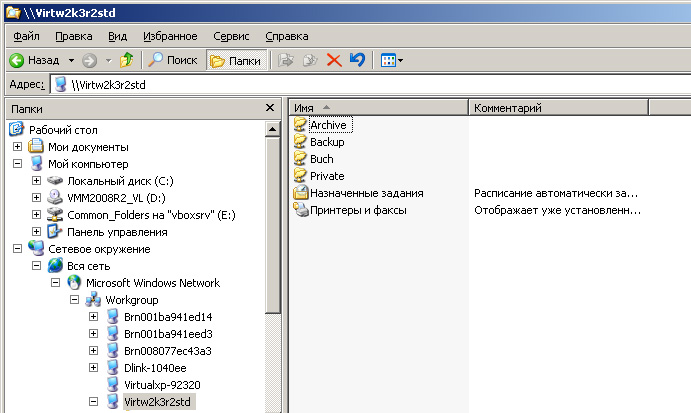Go back with the Назад button
The height and width of the screenshot is (413, 691).
pos(35,60)
